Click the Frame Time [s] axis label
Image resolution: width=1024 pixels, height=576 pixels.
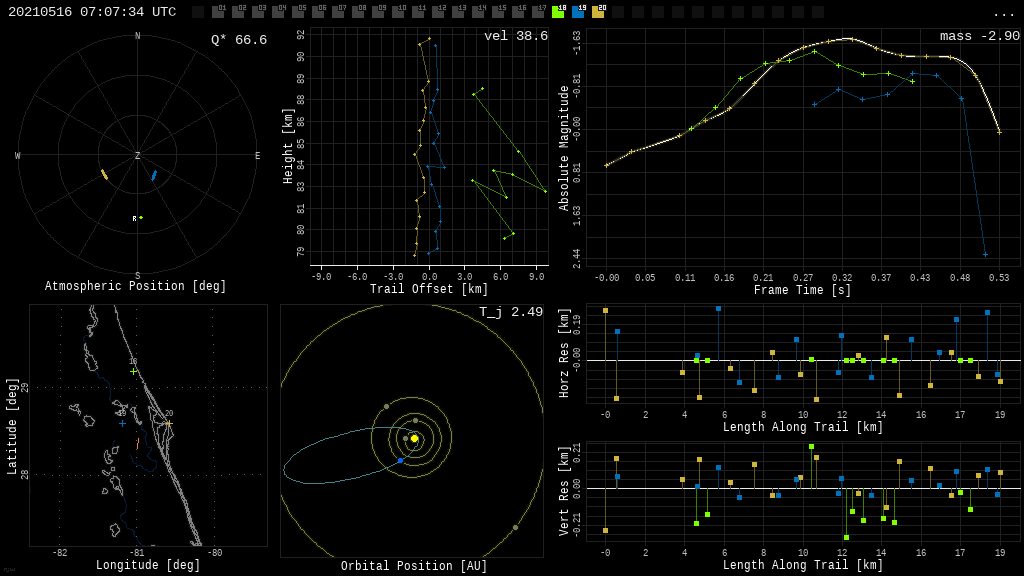[802, 290]
